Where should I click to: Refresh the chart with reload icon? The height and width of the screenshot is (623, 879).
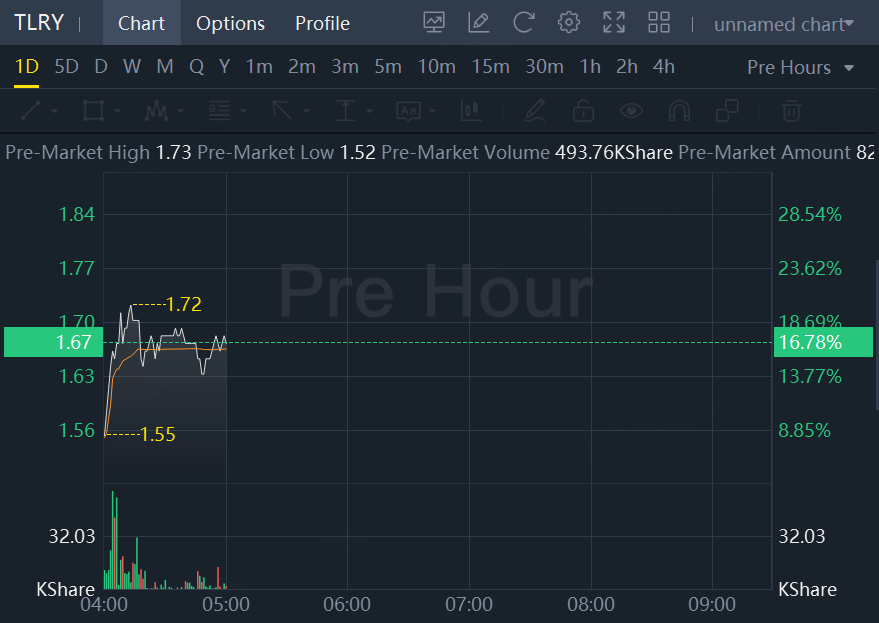pyautogui.click(x=523, y=22)
